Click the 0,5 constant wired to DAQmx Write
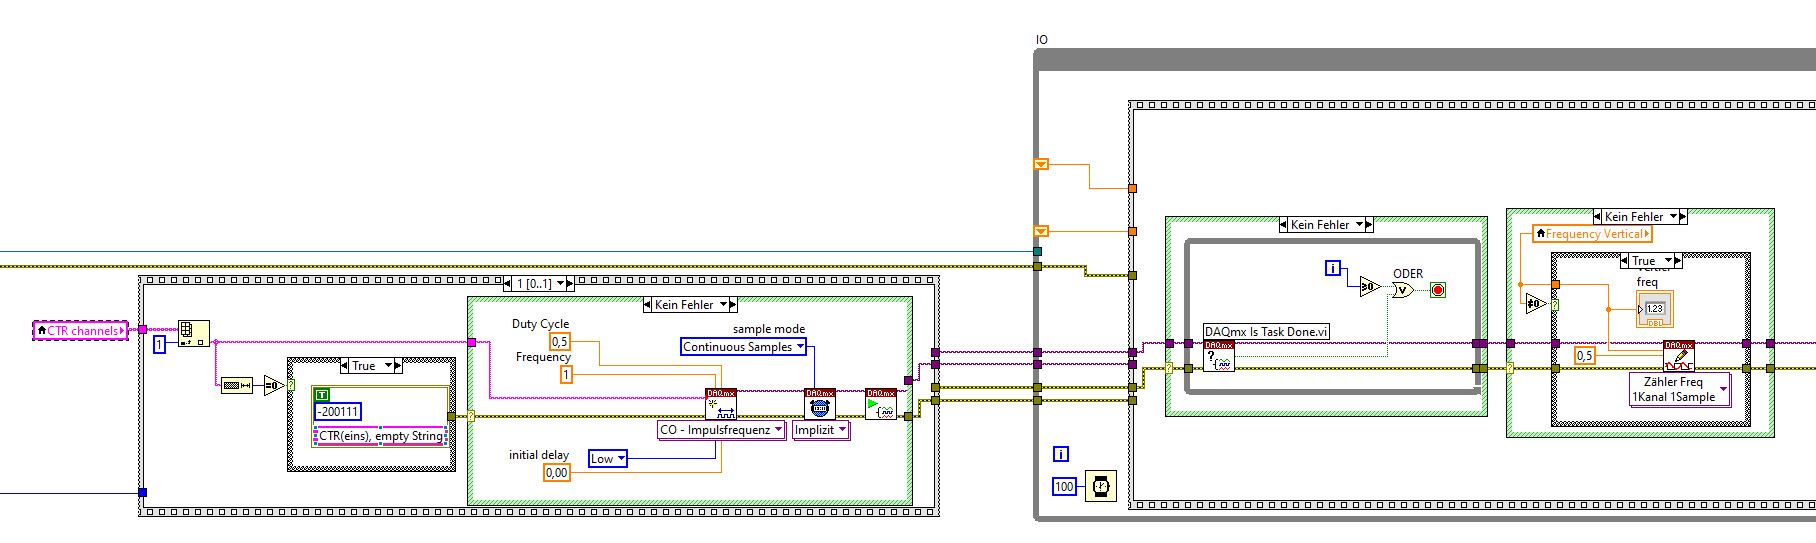 pyautogui.click(x=1584, y=356)
